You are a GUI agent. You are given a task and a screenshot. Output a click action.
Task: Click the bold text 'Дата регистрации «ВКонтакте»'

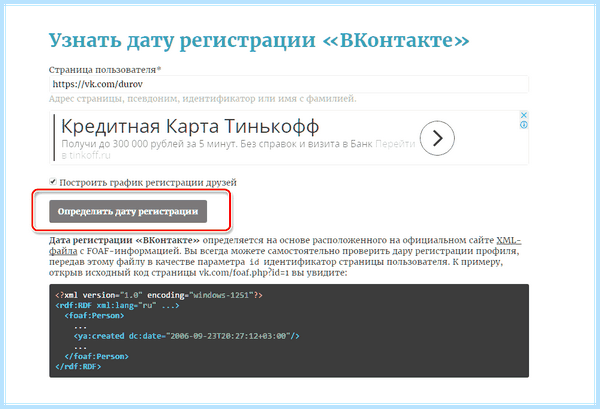(x=124, y=240)
